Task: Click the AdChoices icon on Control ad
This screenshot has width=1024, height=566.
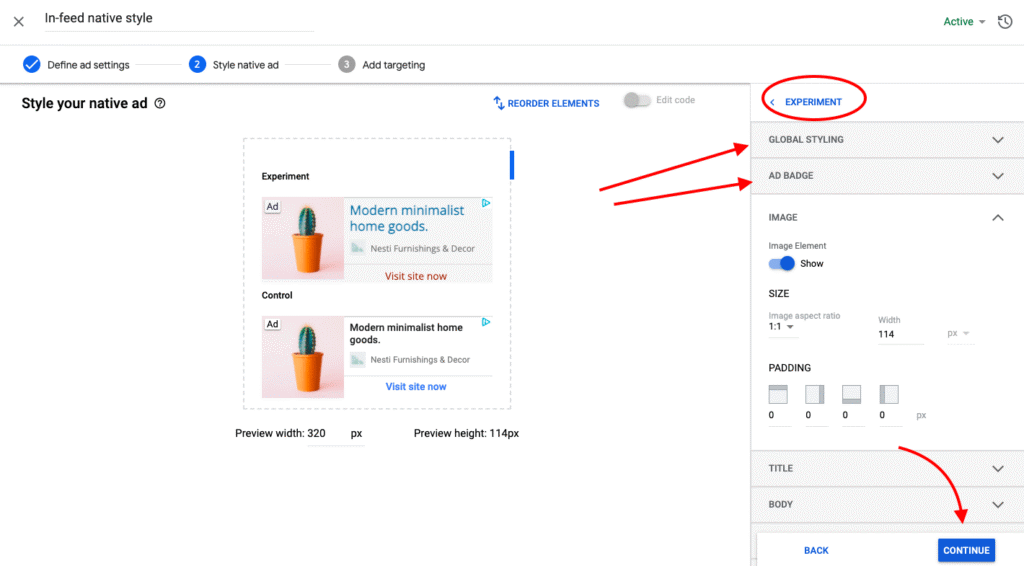Action: [x=486, y=322]
